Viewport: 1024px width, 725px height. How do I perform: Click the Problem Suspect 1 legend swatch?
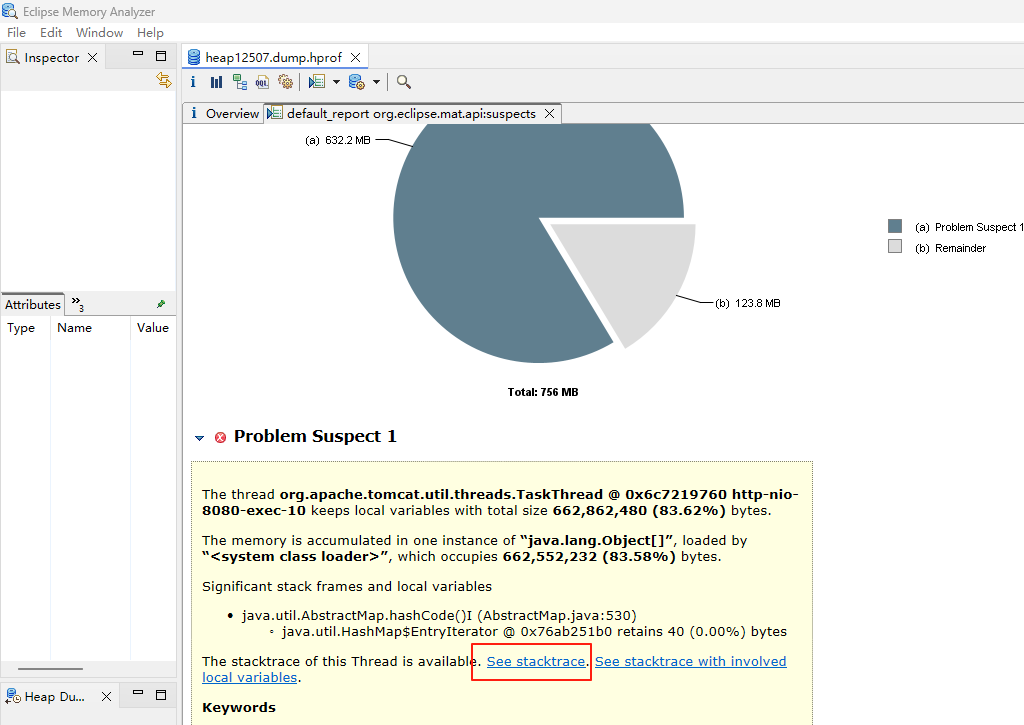coord(895,226)
